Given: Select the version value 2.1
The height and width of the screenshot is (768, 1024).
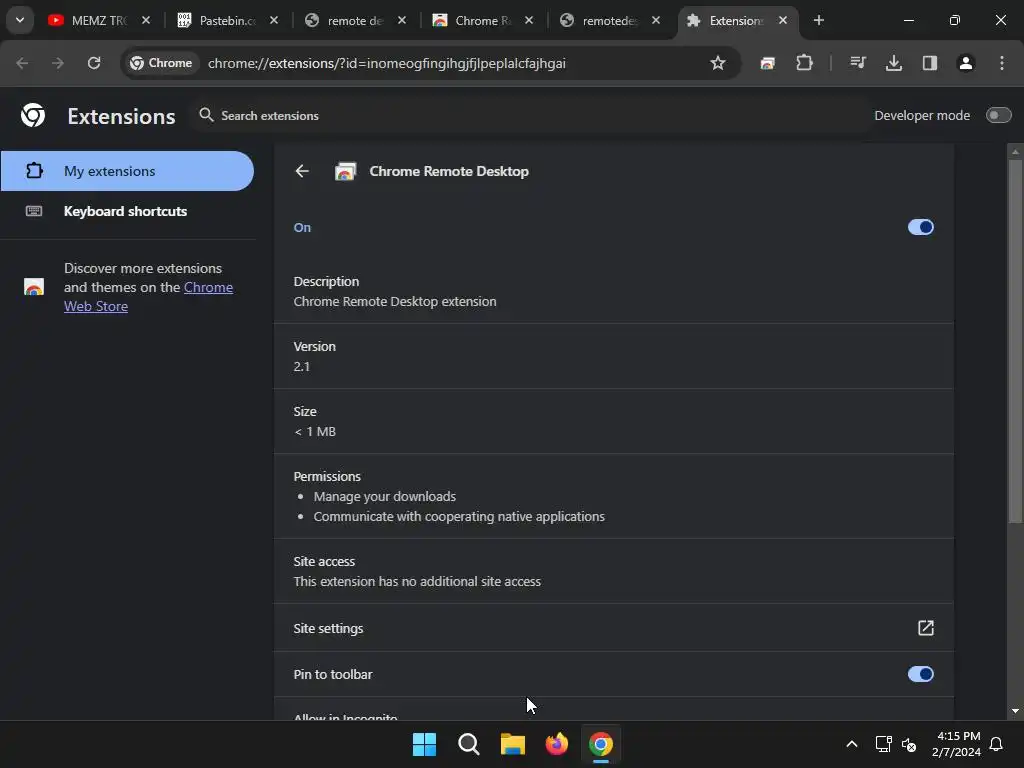Looking at the screenshot, I should pyautogui.click(x=302, y=366).
